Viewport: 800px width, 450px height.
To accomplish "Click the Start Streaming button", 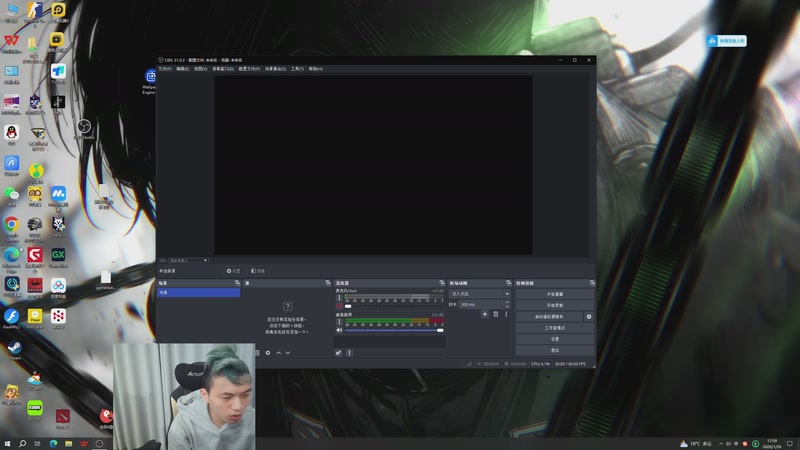I will [555, 294].
